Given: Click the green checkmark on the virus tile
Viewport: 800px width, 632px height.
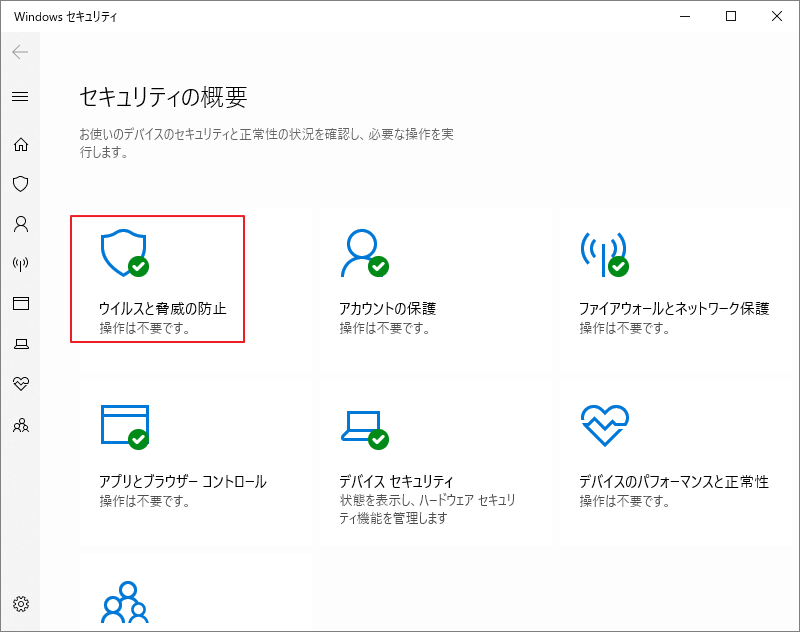Looking at the screenshot, I should [138, 265].
